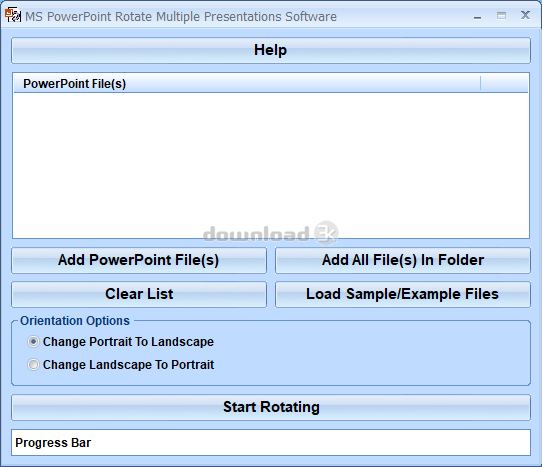Minimize the application window

pyautogui.click(x=477, y=16)
